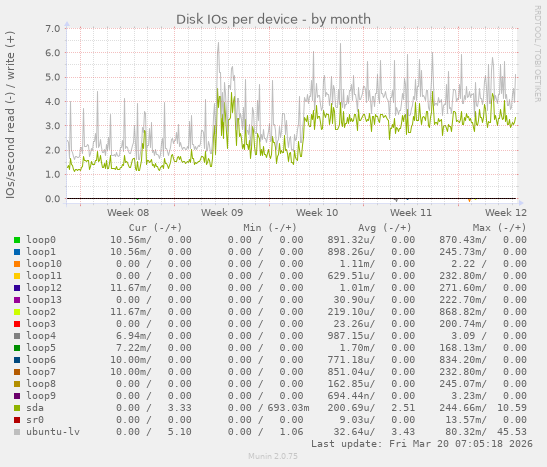This screenshot has width=547, height=467.
Task: Select the loop2 legend label
Action: pyautogui.click(x=41, y=312)
